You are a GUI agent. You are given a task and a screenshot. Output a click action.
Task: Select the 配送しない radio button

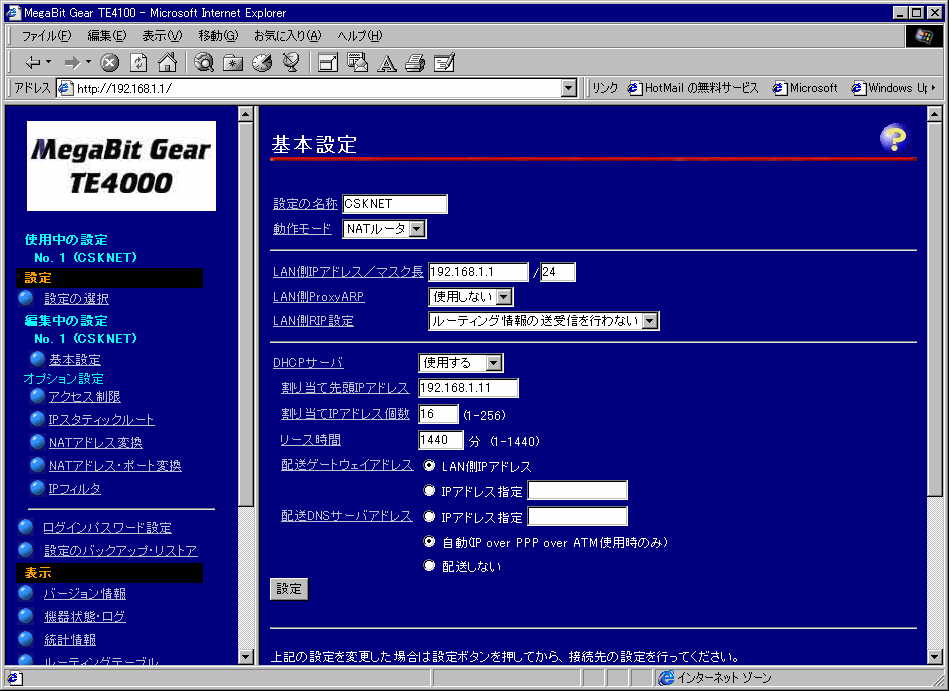429,566
